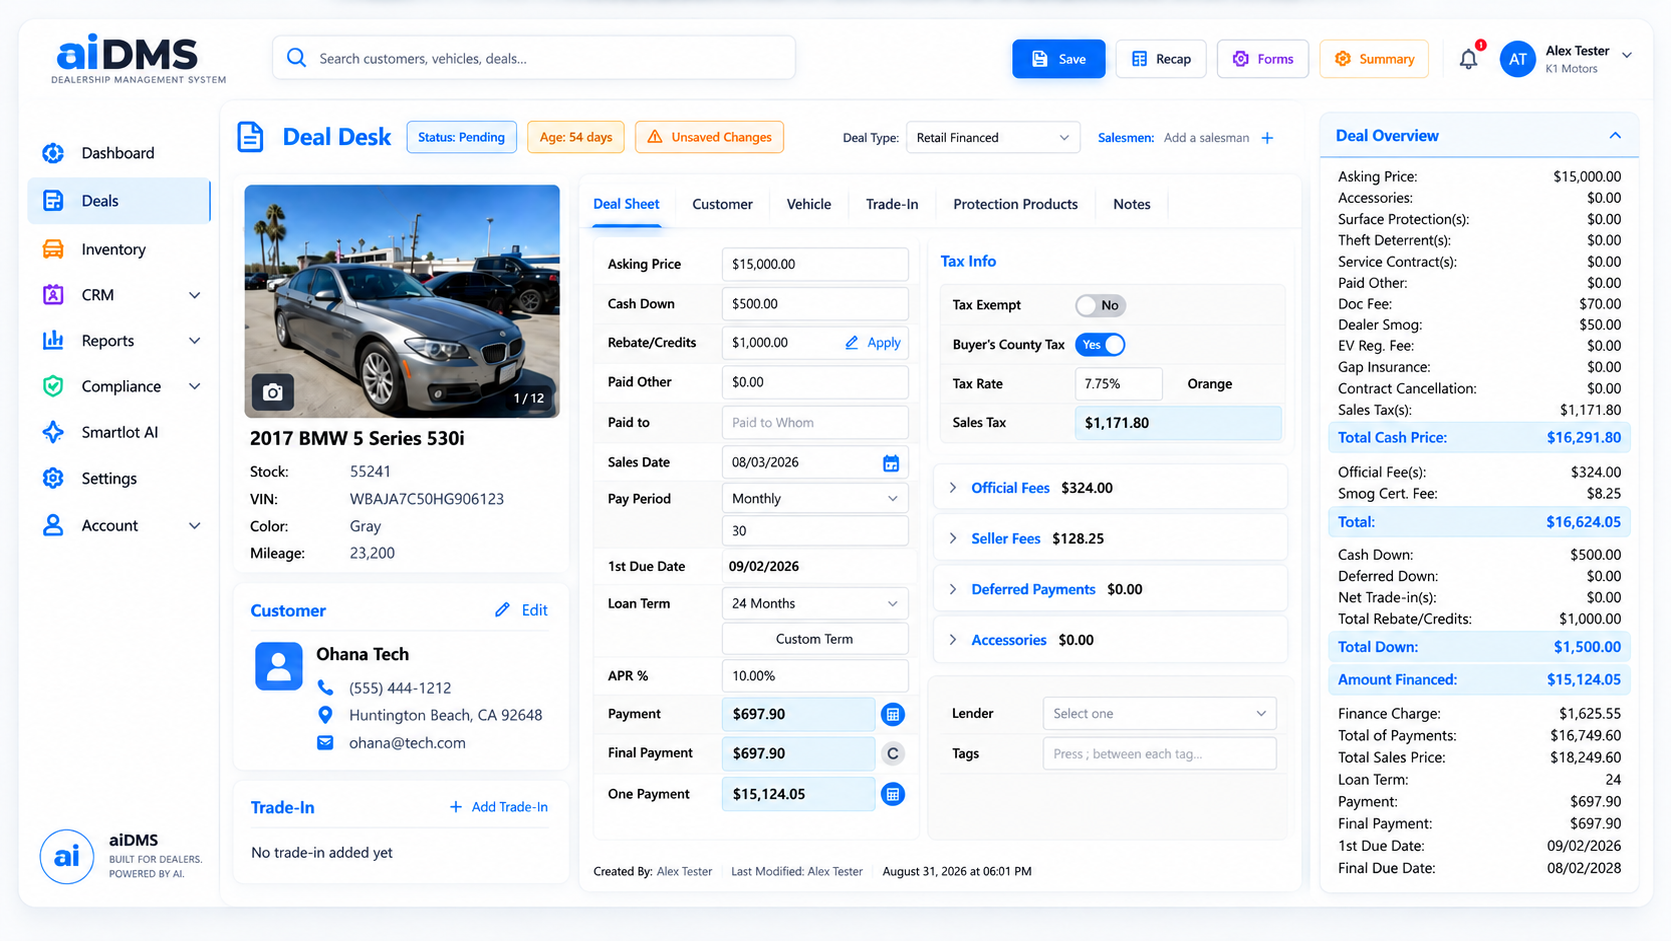Switch to the Vehicle tab
This screenshot has width=1671, height=941.
808,204
